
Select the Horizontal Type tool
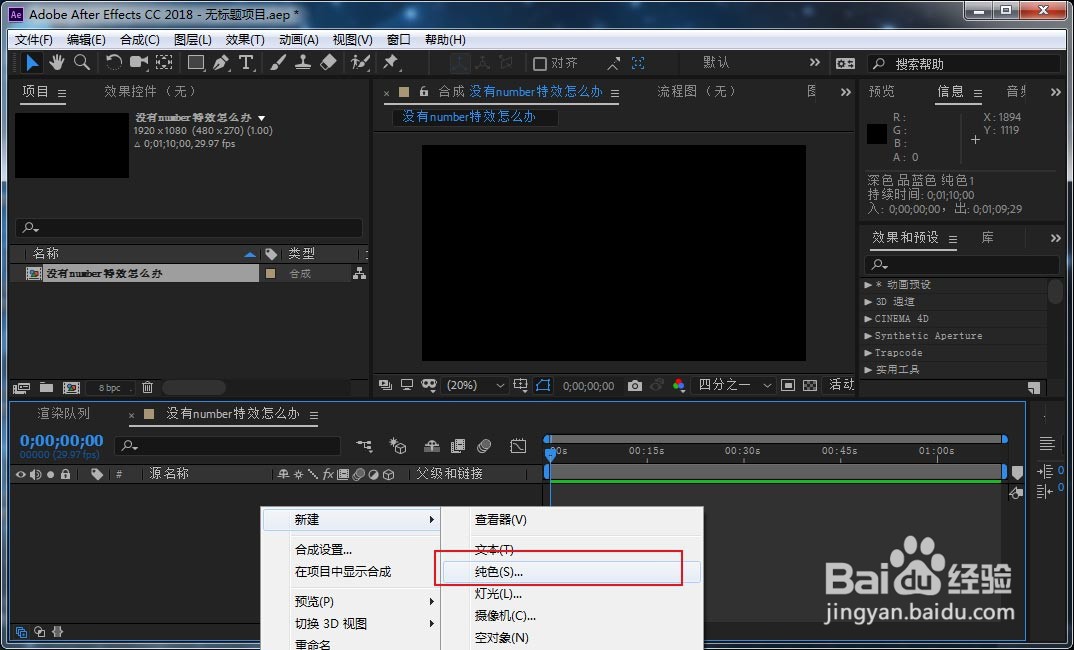coord(246,63)
